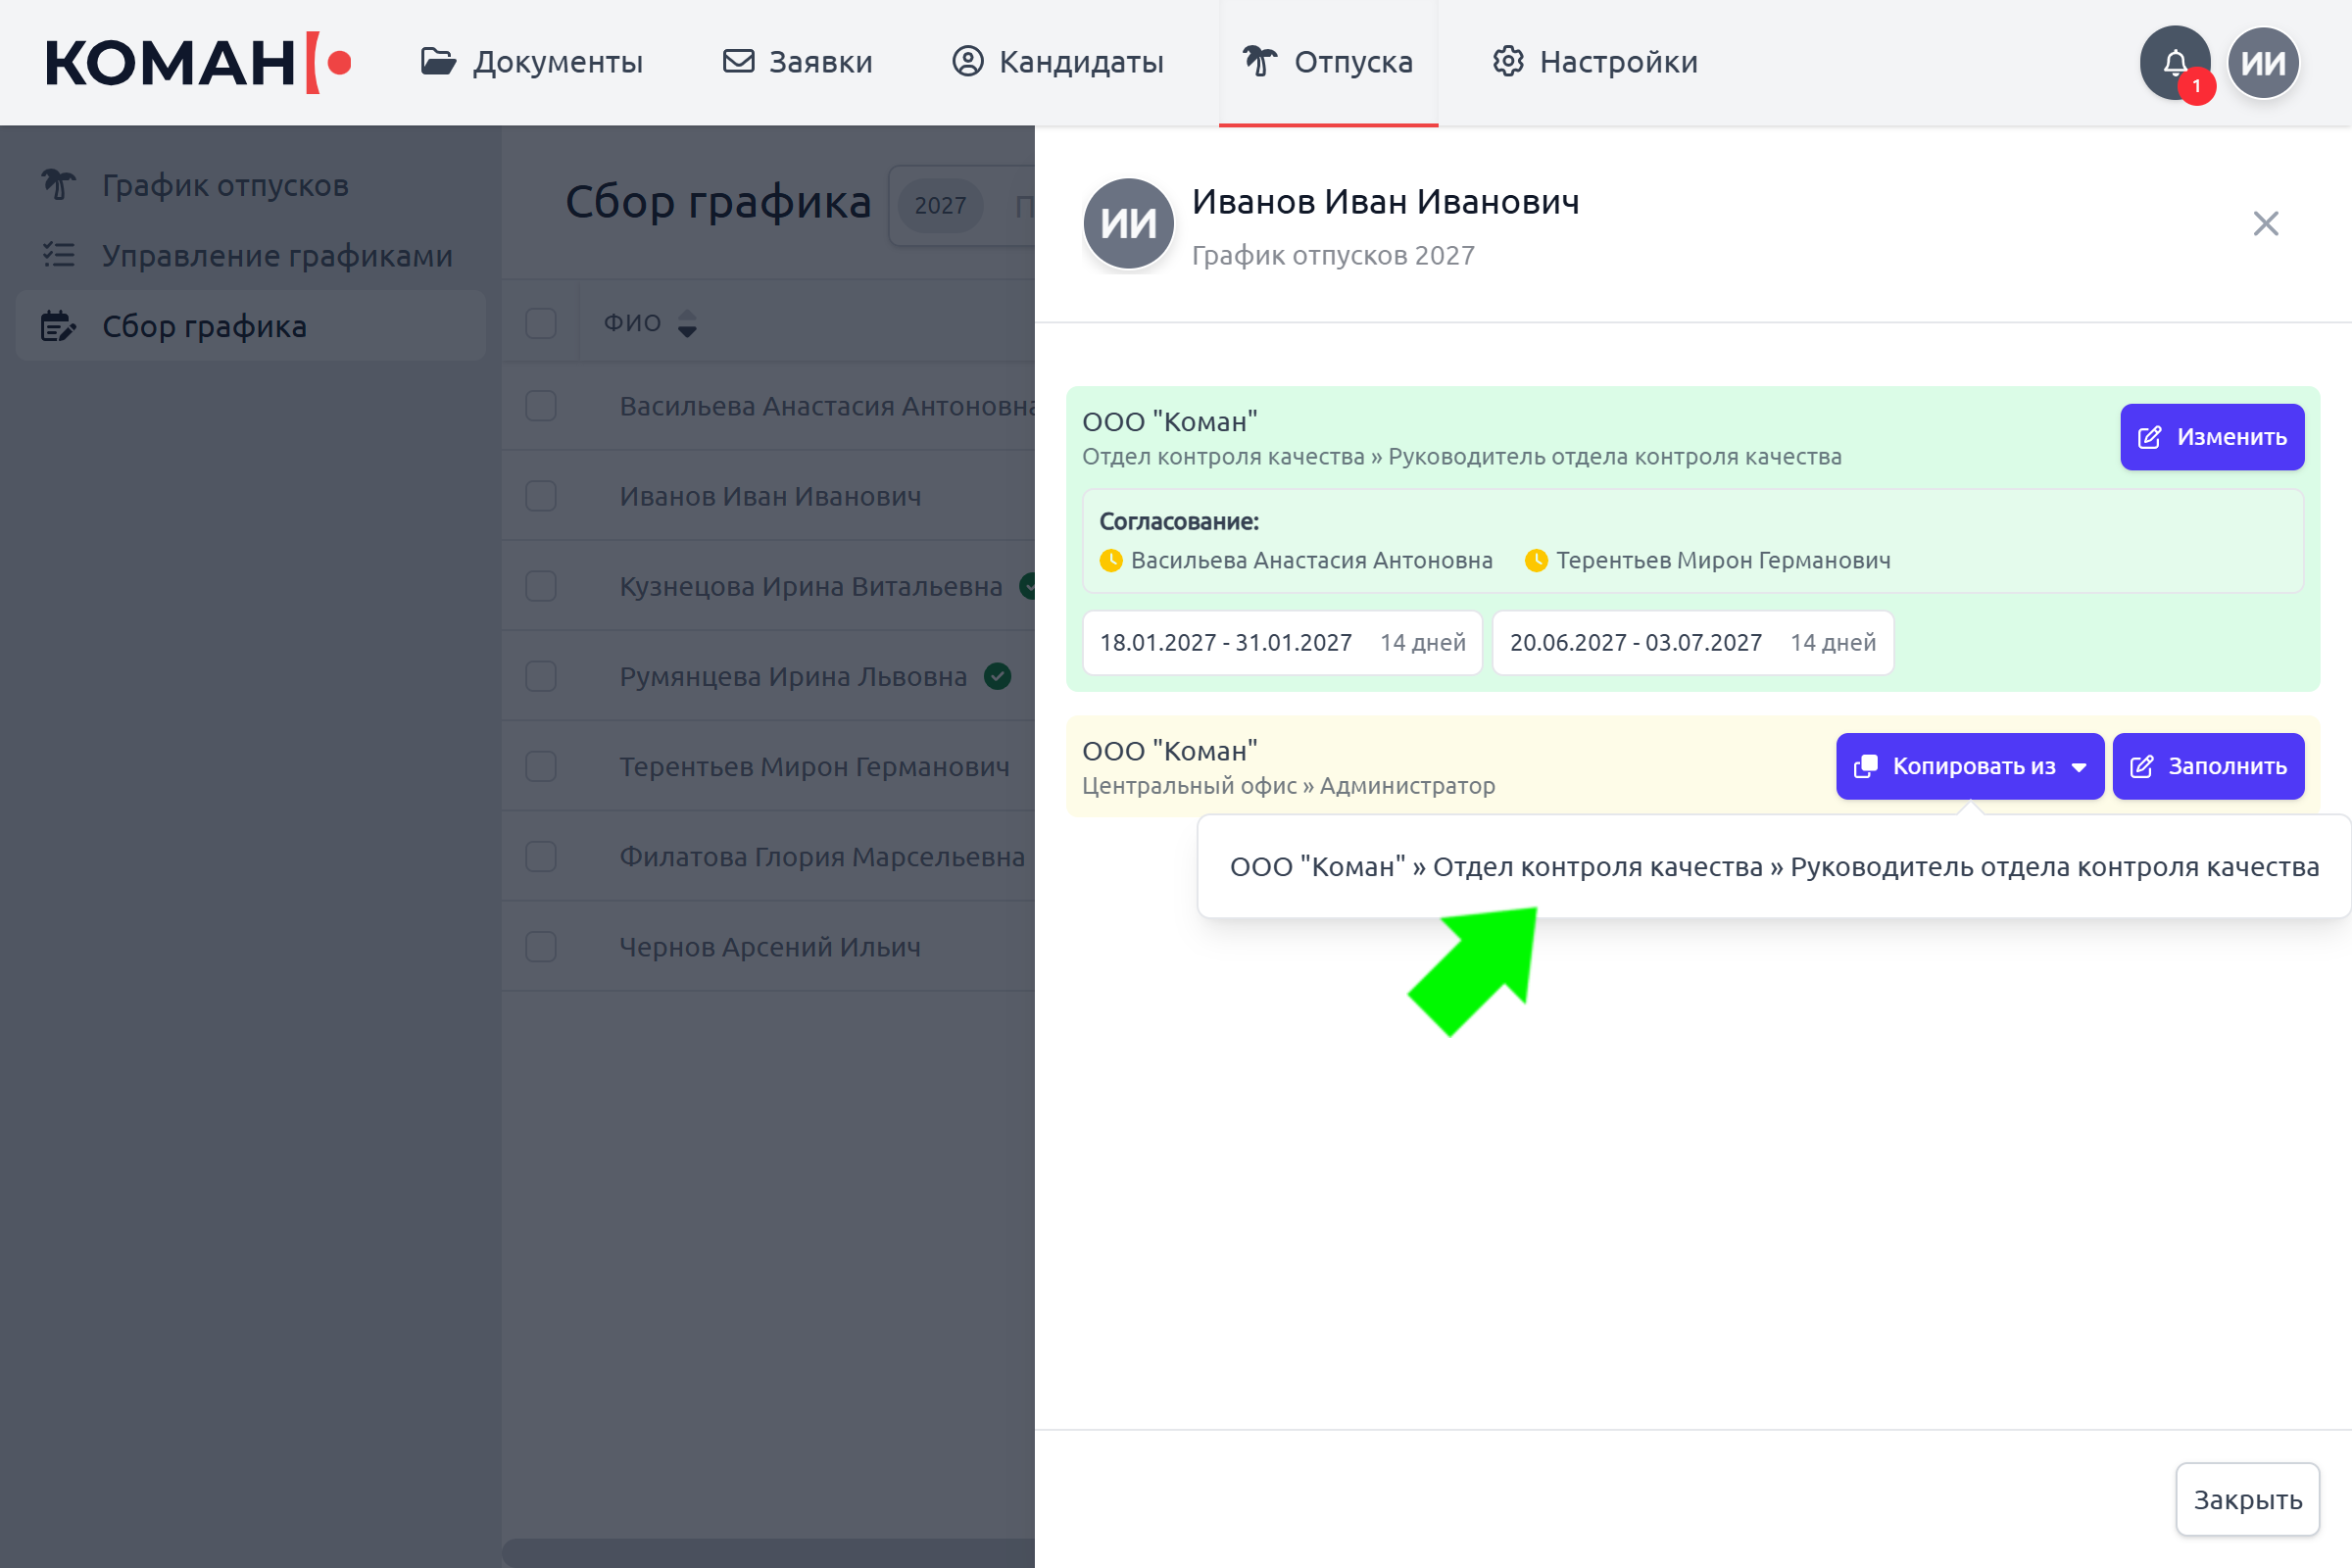
Task: Expand the Копировать из dropdown
Action: tap(1969, 766)
